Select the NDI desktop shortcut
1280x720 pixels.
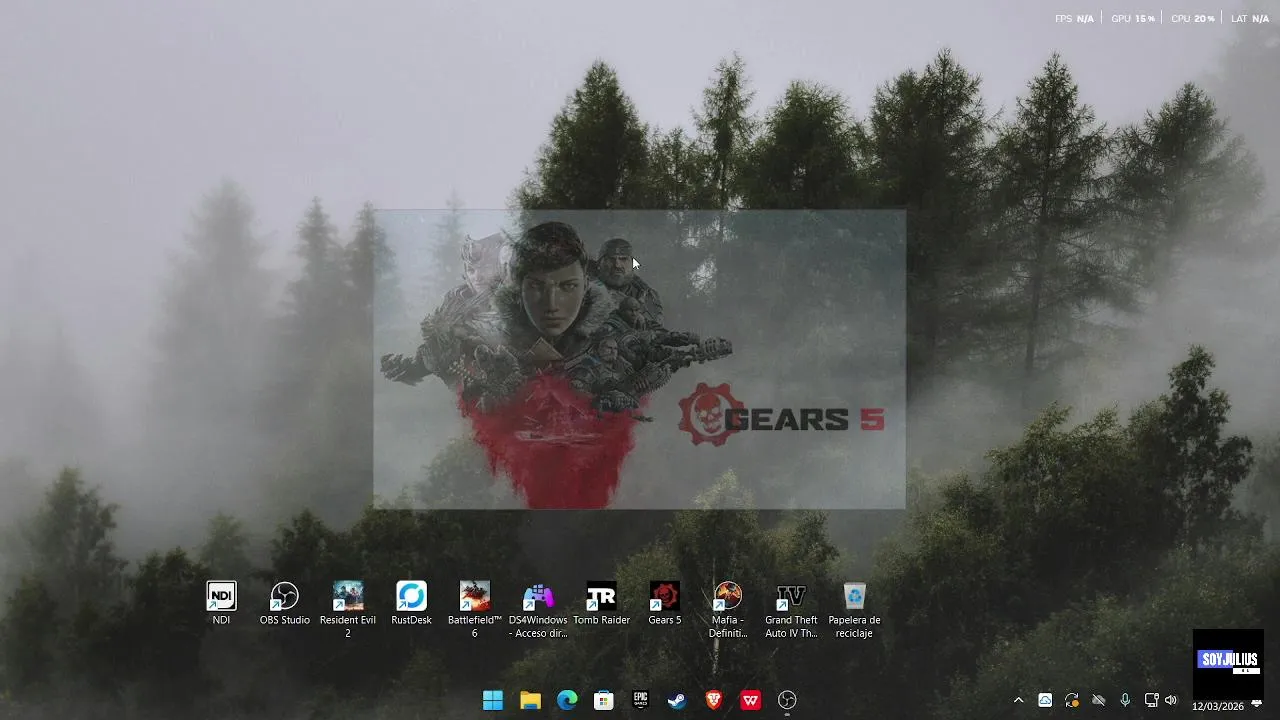[221, 603]
